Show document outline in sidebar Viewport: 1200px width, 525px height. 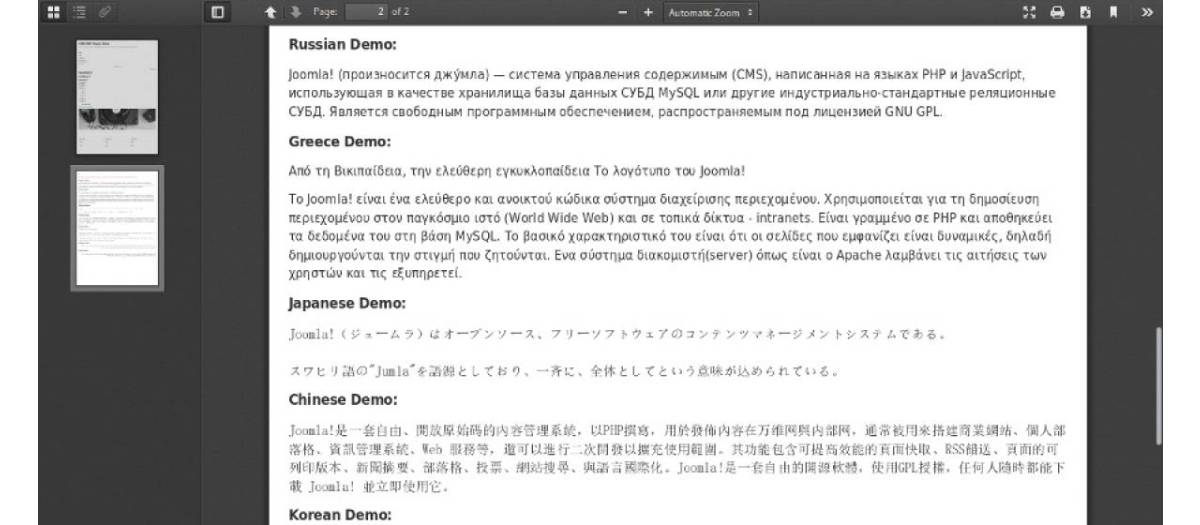(79, 12)
